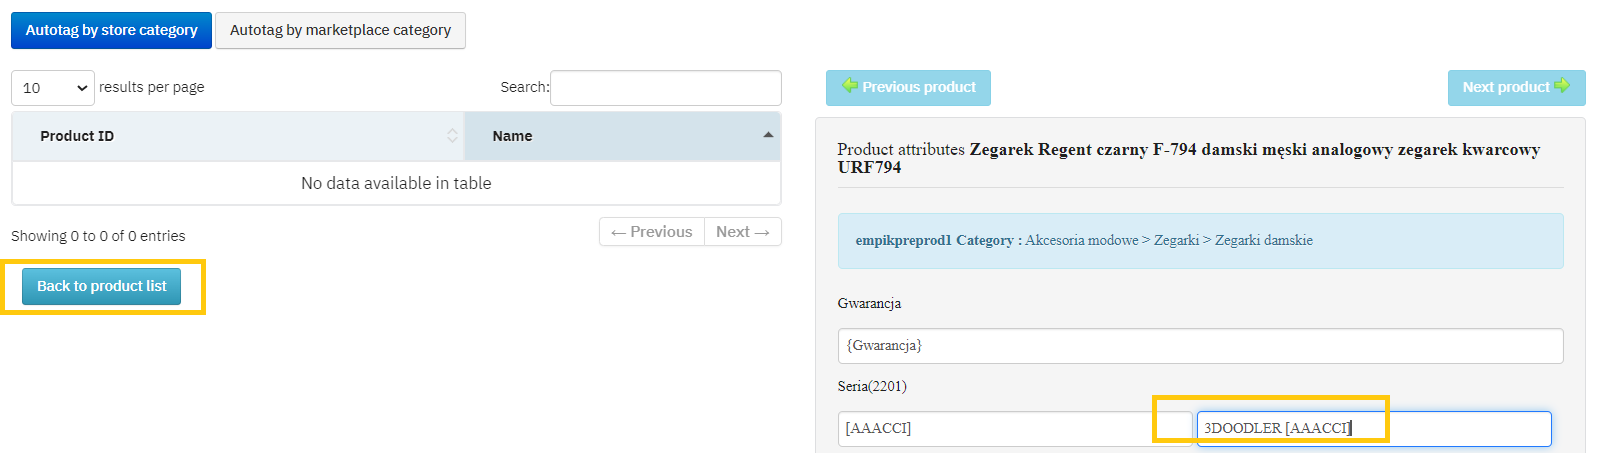
Task: Switch to Autotag by marketplace category
Action: (340, 30)
